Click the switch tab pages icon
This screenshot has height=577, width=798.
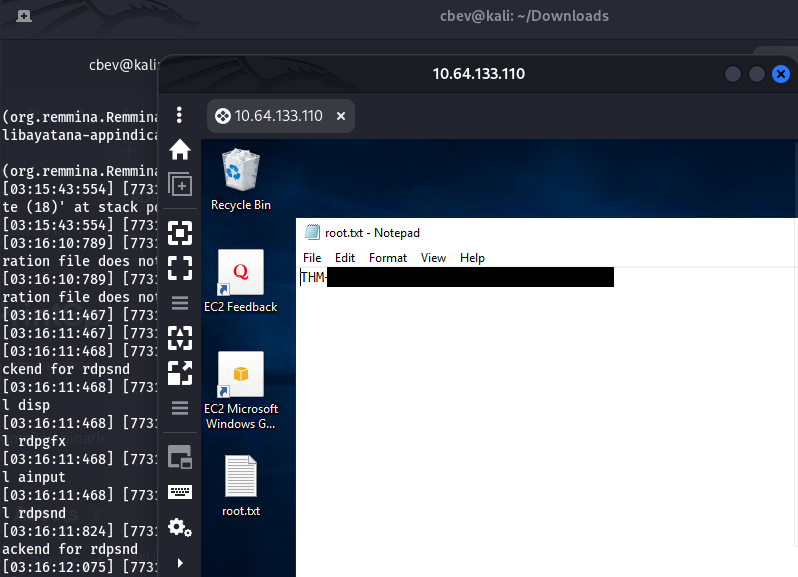click(x=180, y=457)
